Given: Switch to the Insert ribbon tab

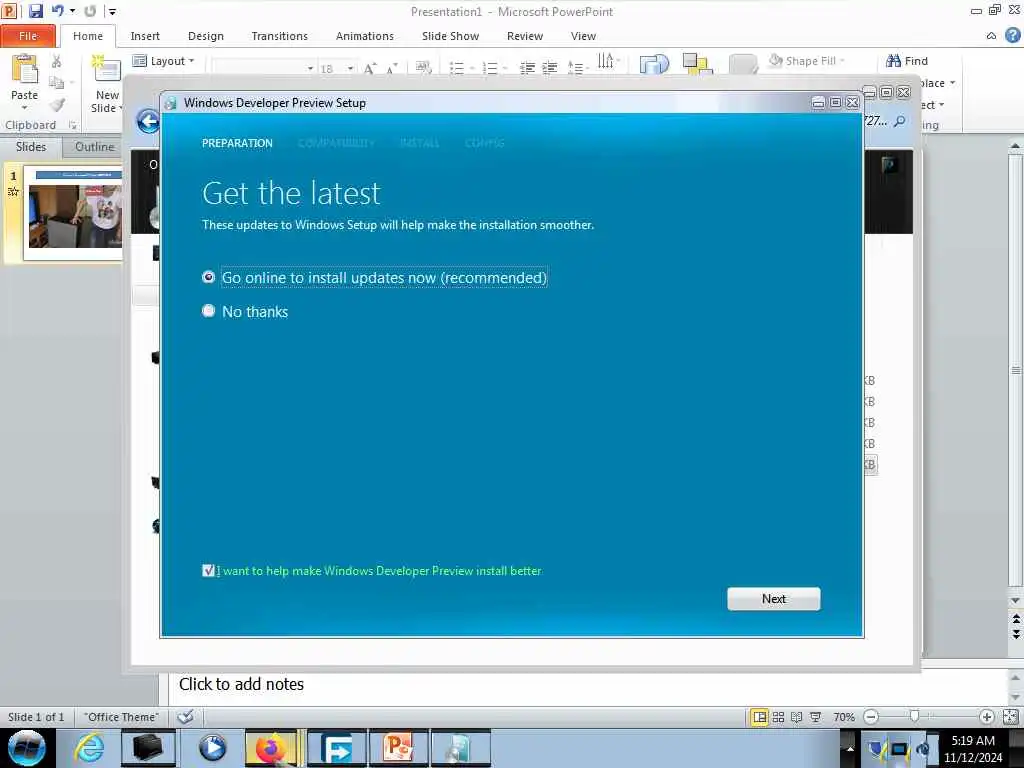Looking at the screenshot, I should pos(145,36).
